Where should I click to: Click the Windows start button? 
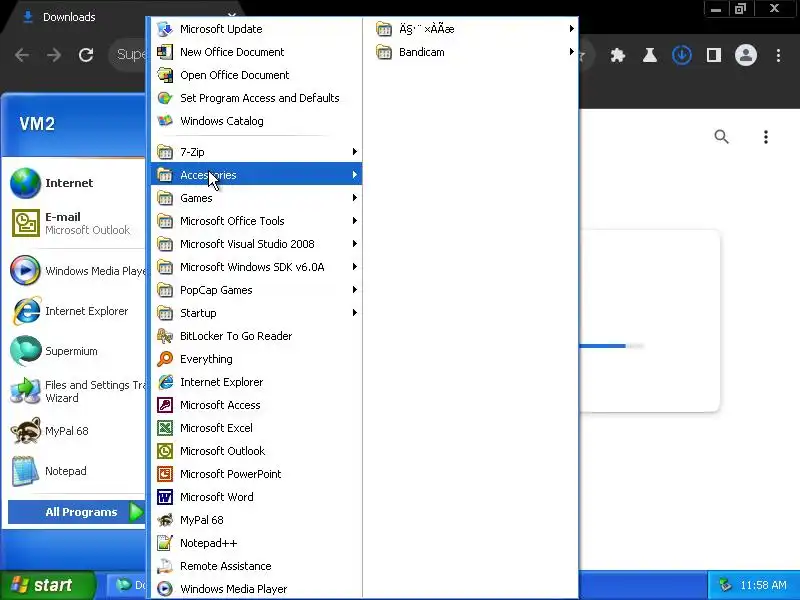[47, 585]
